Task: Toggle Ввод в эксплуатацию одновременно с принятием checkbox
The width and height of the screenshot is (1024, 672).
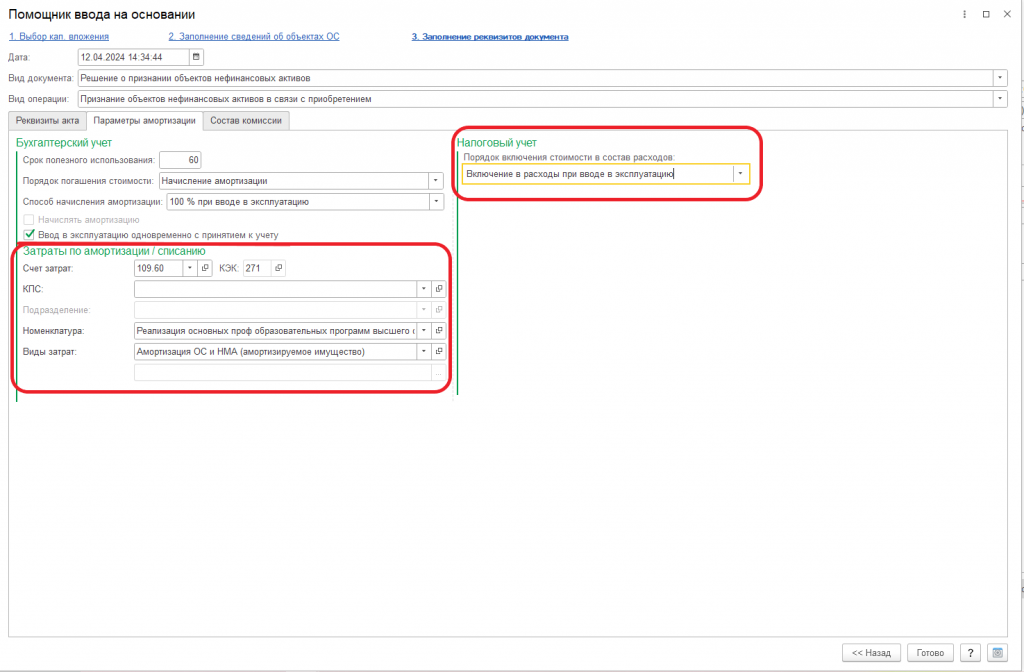Action: point(29,234)
